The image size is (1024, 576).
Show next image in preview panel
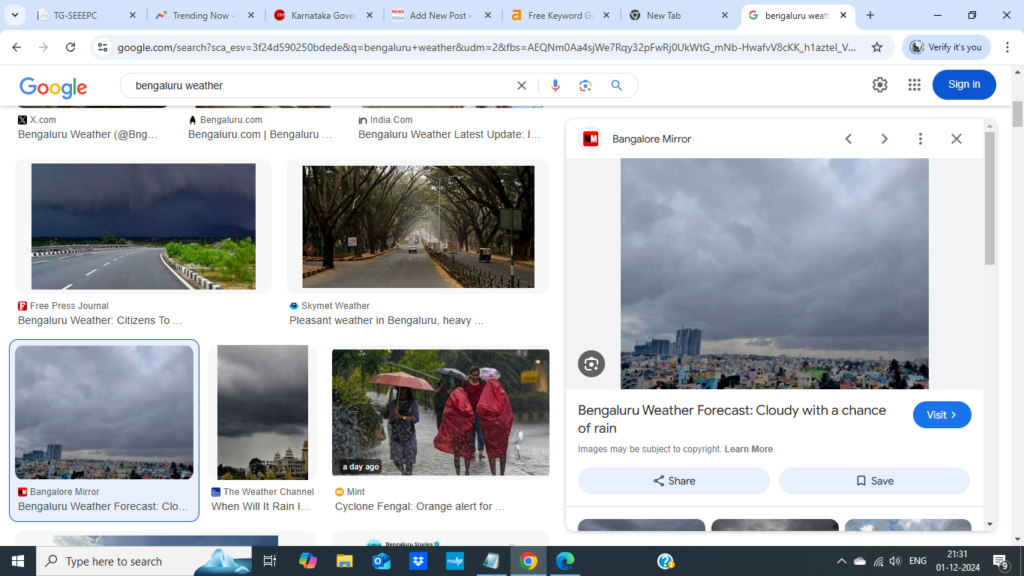[884, 138]
